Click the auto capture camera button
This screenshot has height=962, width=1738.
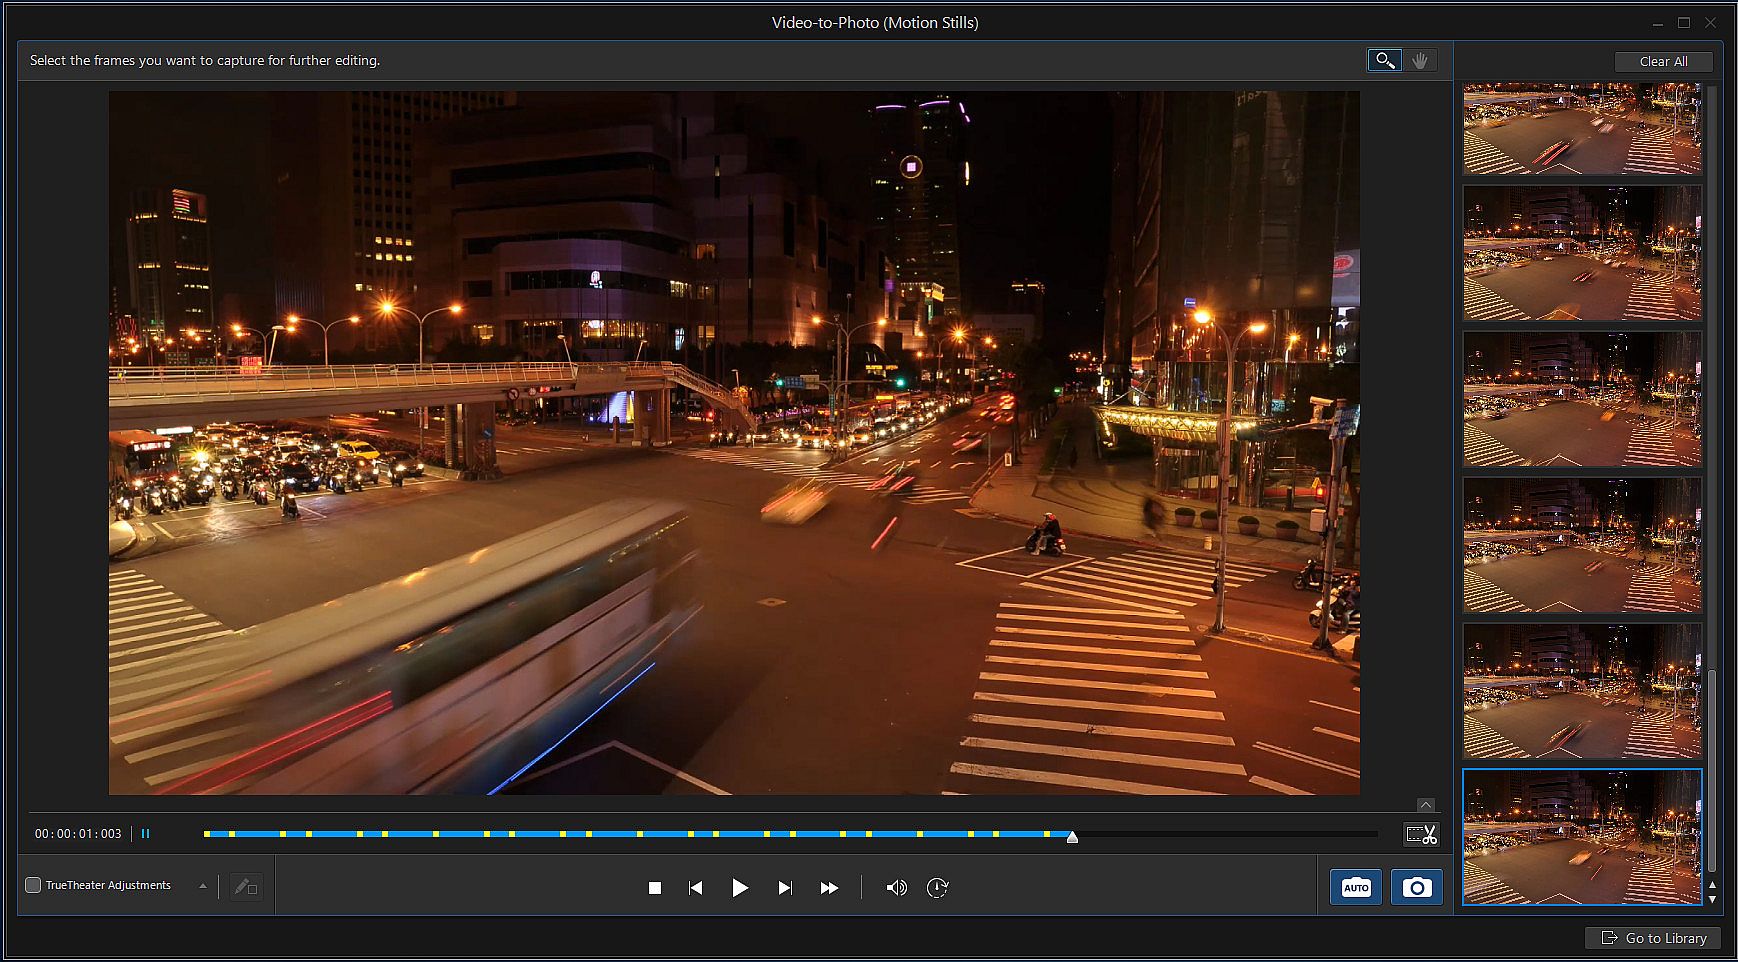(x=1356, y=887)
